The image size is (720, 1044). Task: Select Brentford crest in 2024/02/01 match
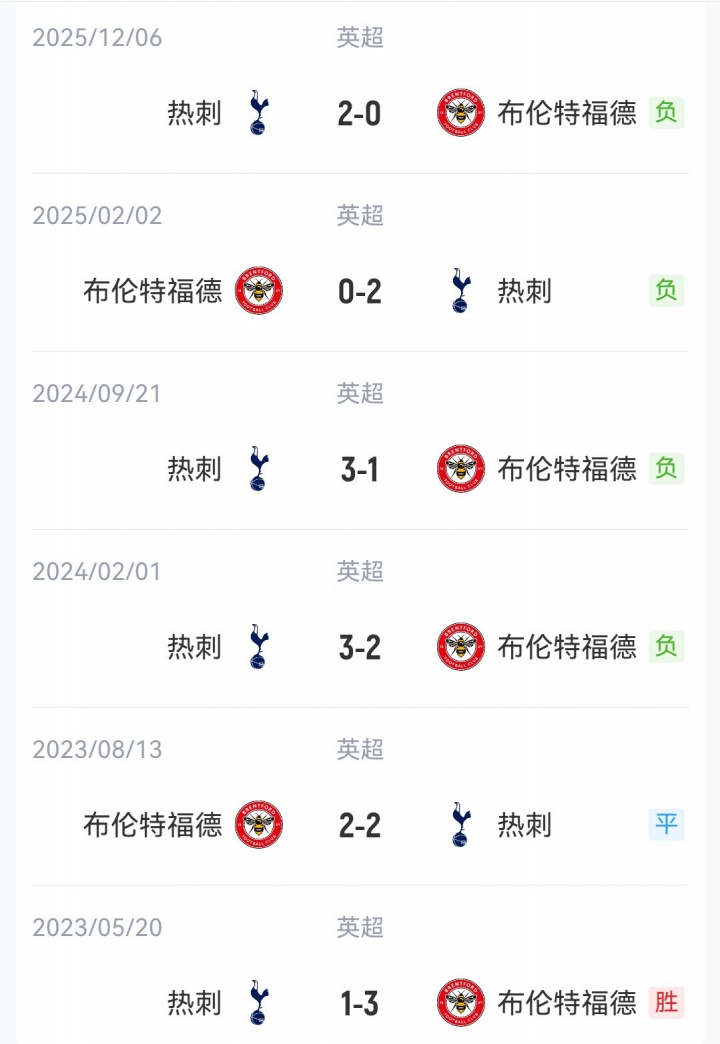pyautogui.click(x=460, y=647)
